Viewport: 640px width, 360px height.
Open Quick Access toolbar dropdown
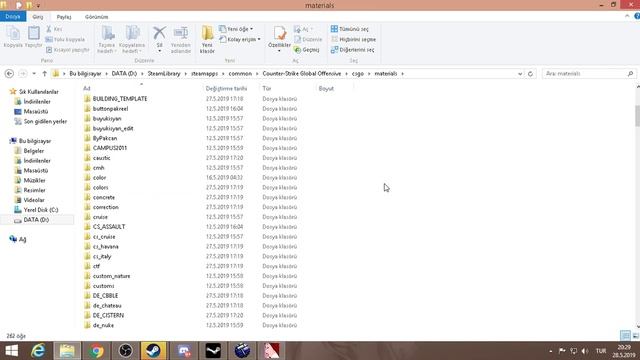(38, 6)
